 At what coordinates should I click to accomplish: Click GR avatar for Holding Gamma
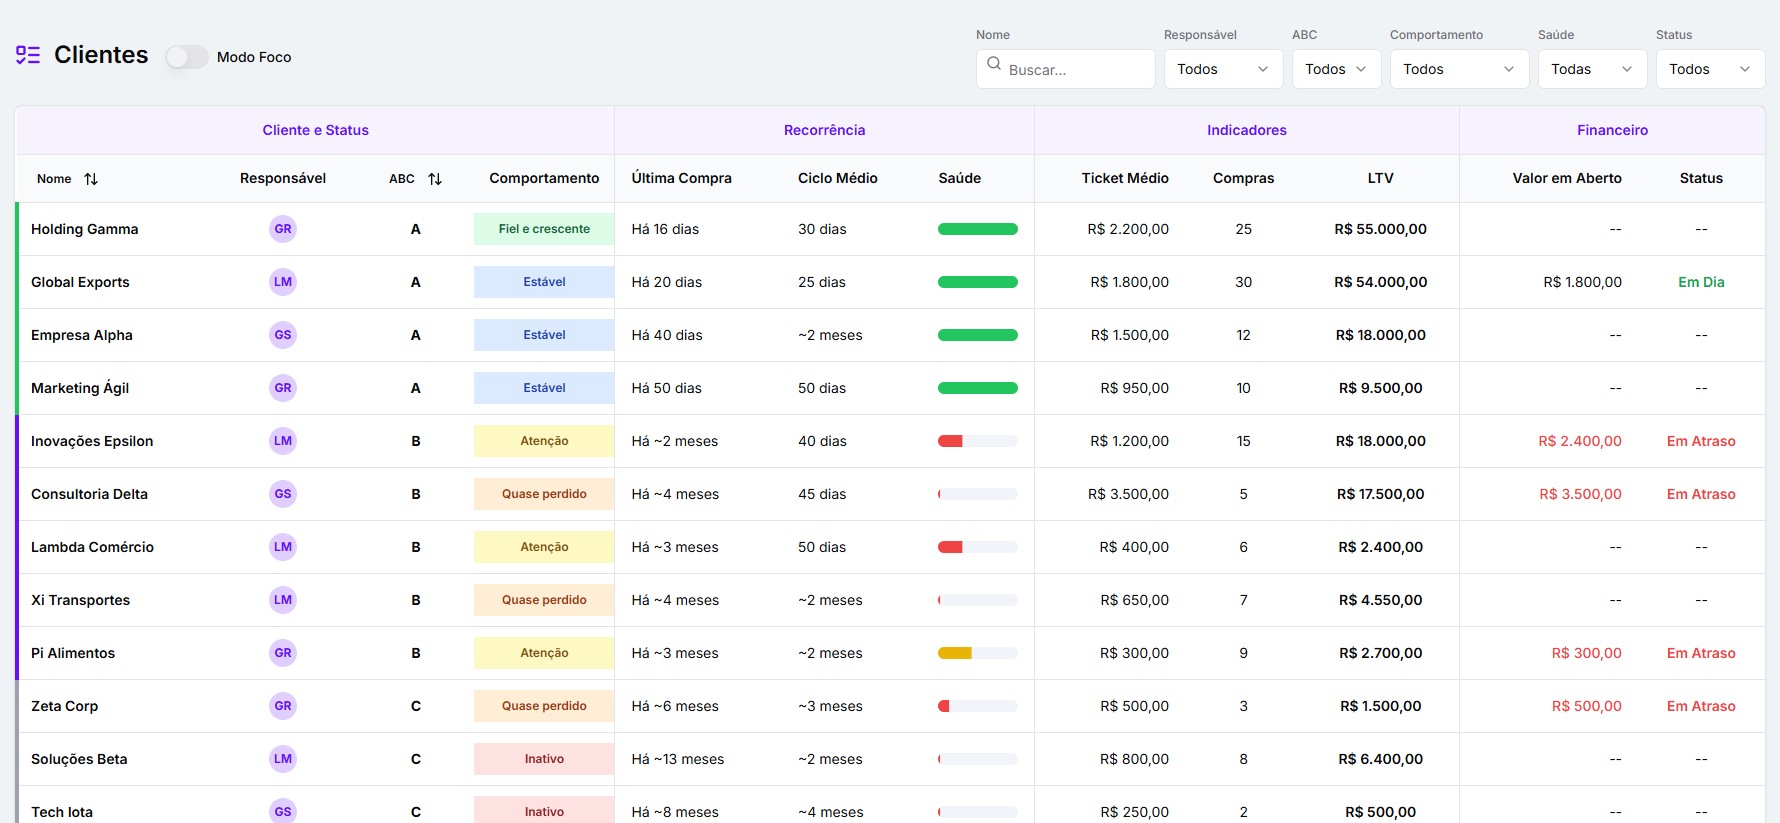click(x=283, y=229)
